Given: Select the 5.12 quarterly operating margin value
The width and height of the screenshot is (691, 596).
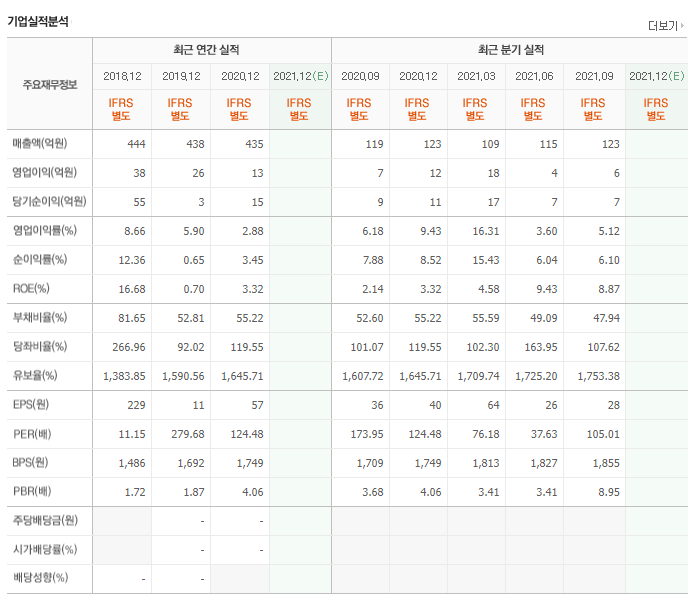Looking at the screenshot, I should point(609,231).
